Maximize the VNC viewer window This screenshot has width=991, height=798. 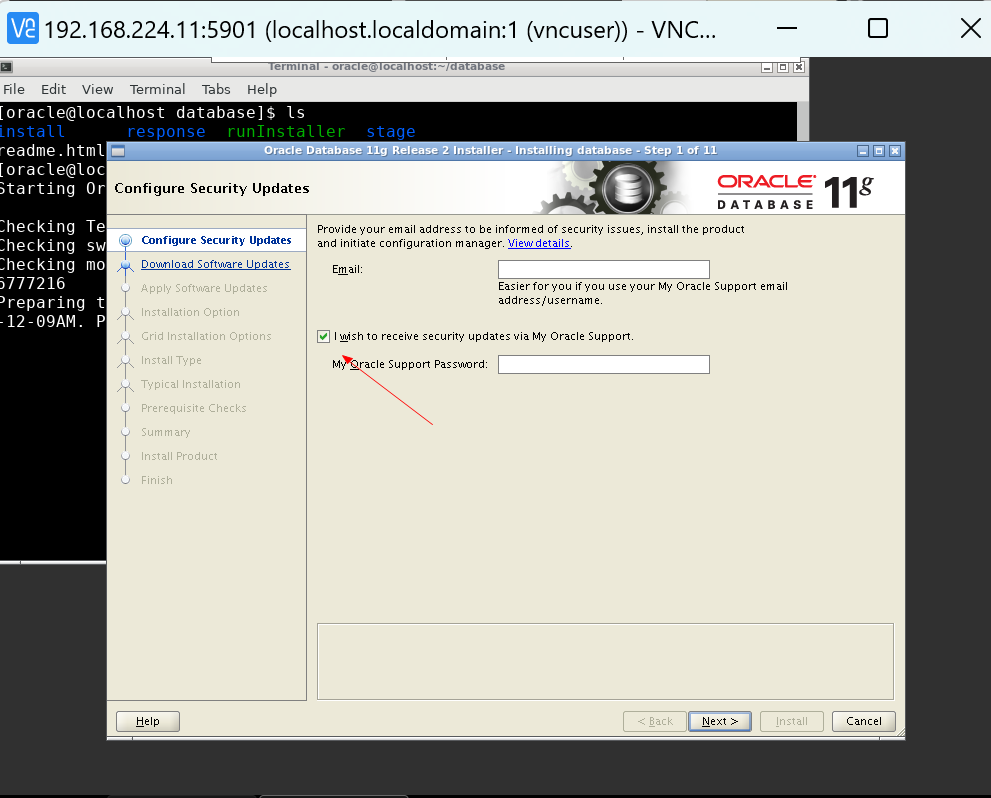[x=878, y=28]
